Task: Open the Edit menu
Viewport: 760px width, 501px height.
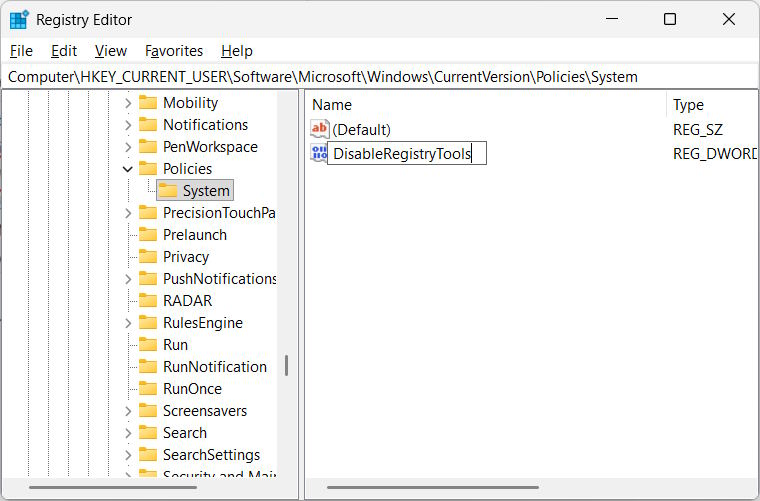Action: [64, 51]
